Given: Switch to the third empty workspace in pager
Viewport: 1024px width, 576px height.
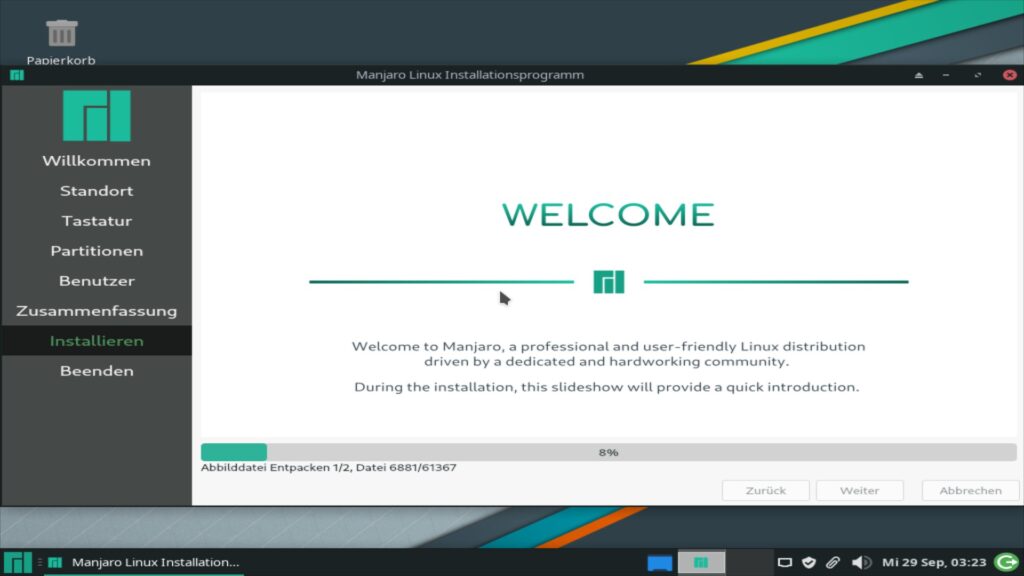Looking at the screenshot, I should coord(749,562).
